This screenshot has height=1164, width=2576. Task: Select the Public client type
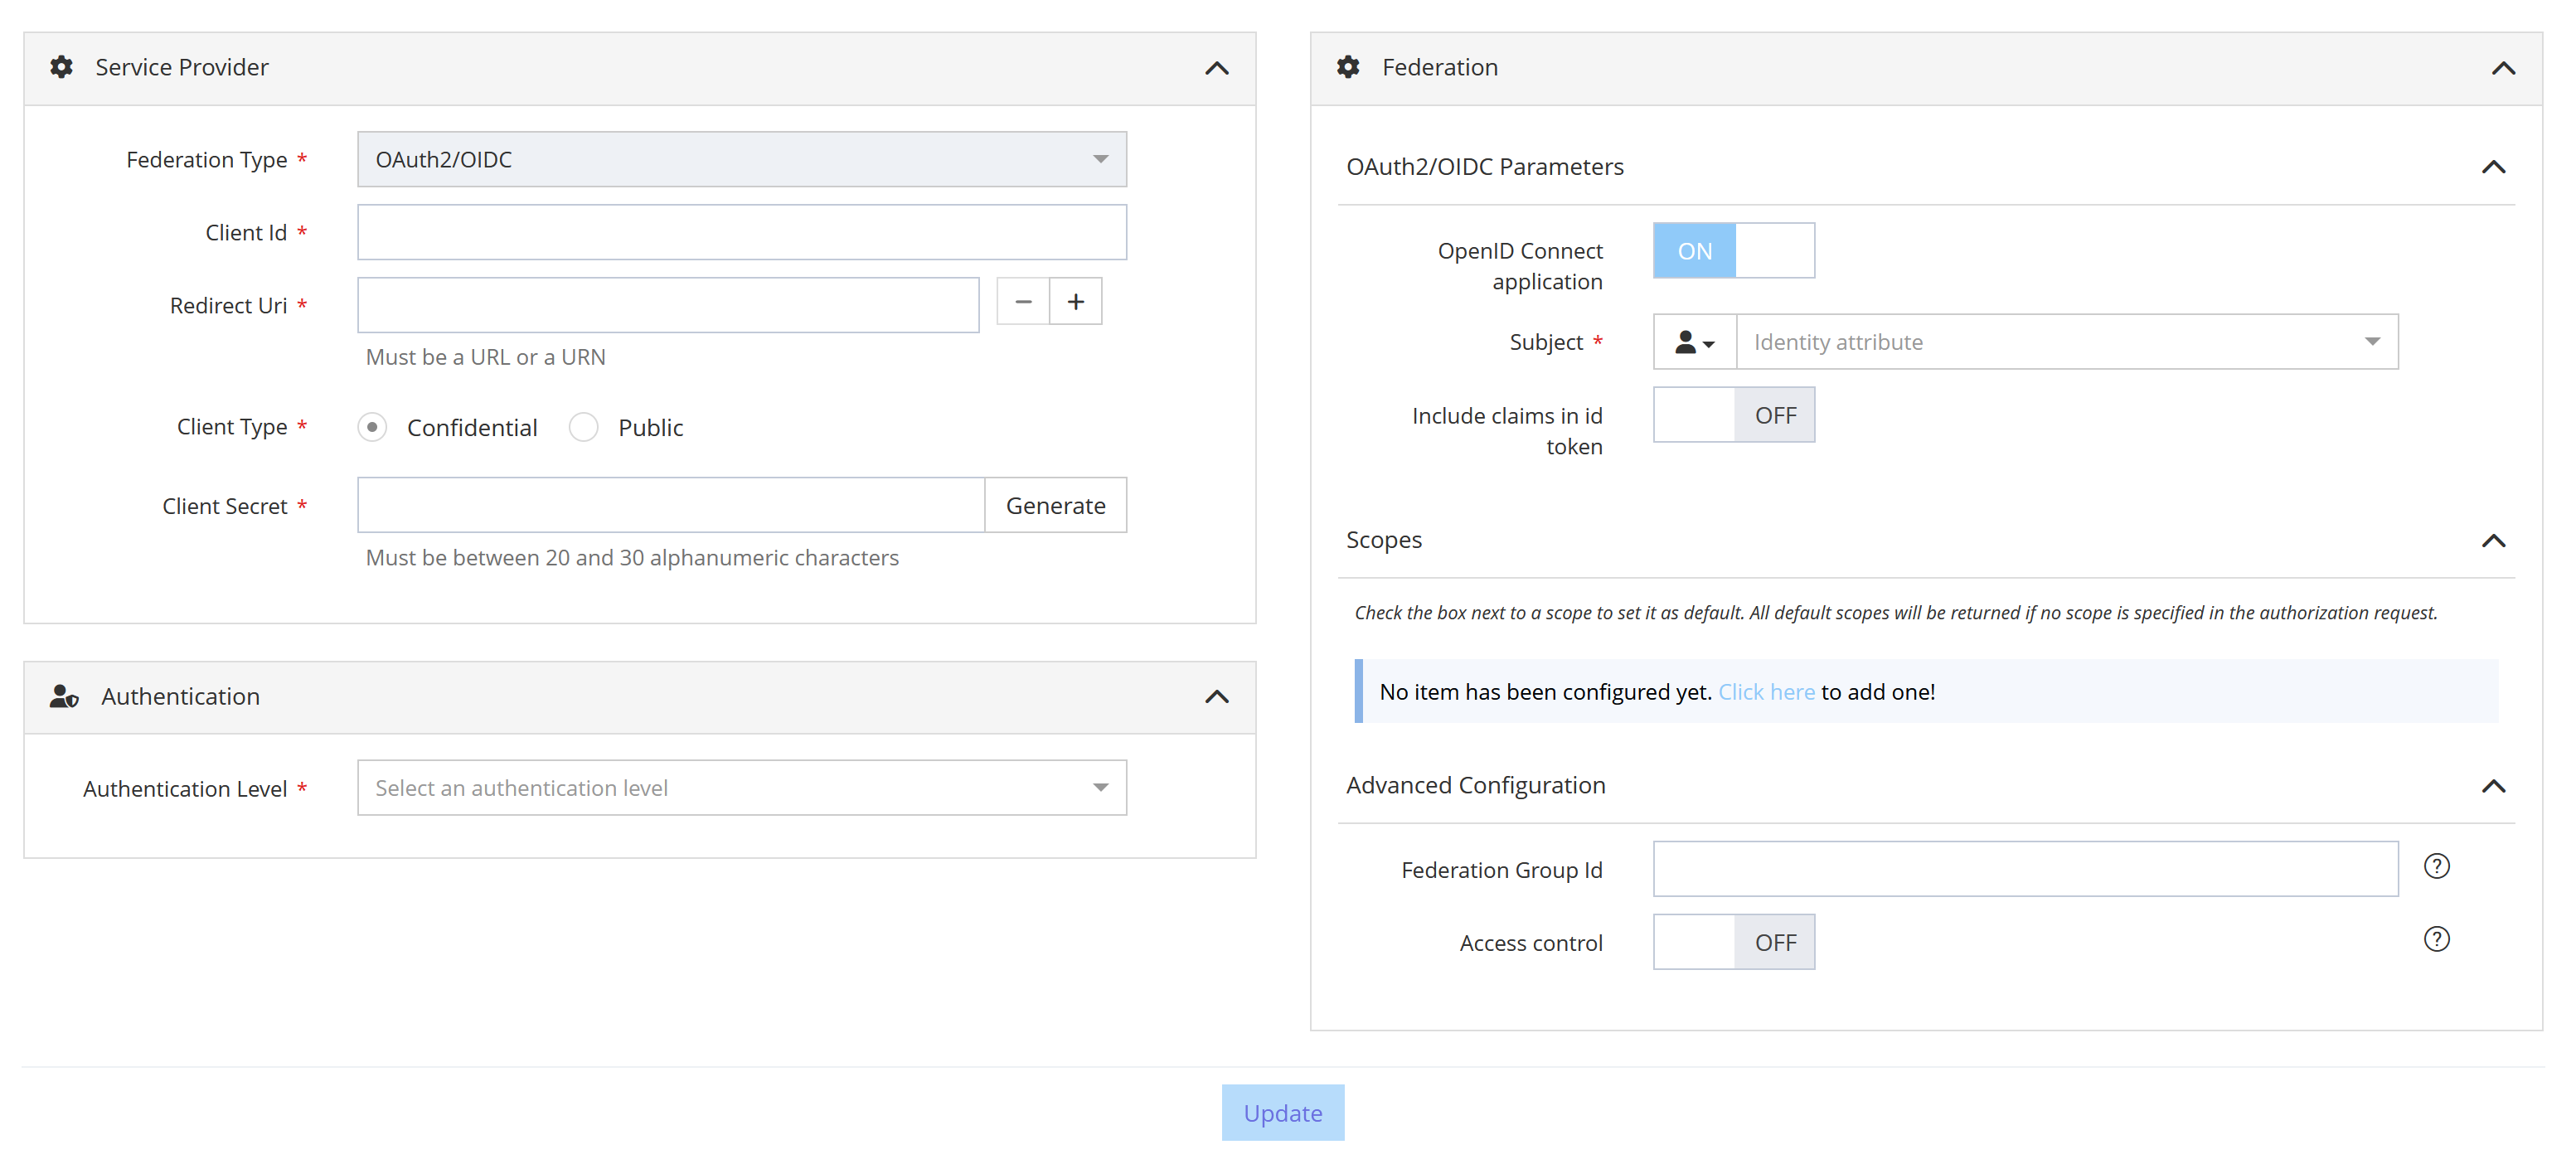584,428
